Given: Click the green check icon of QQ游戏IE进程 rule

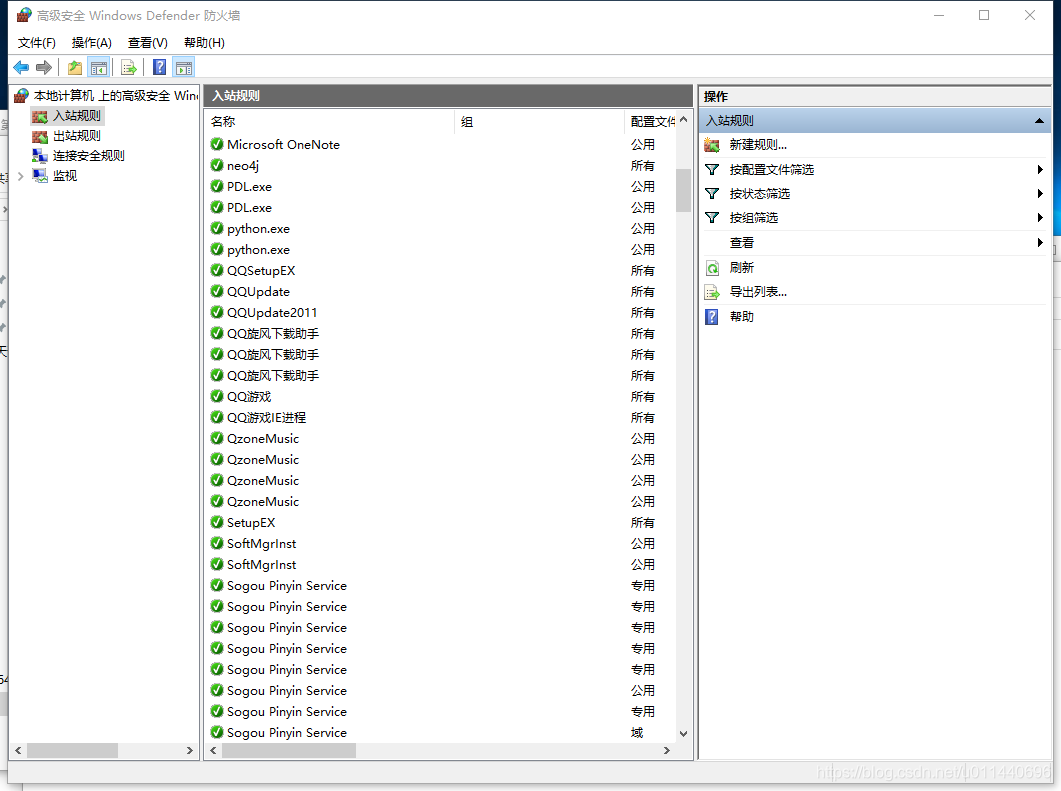Looking at the screenshot, I should [217, 417].
